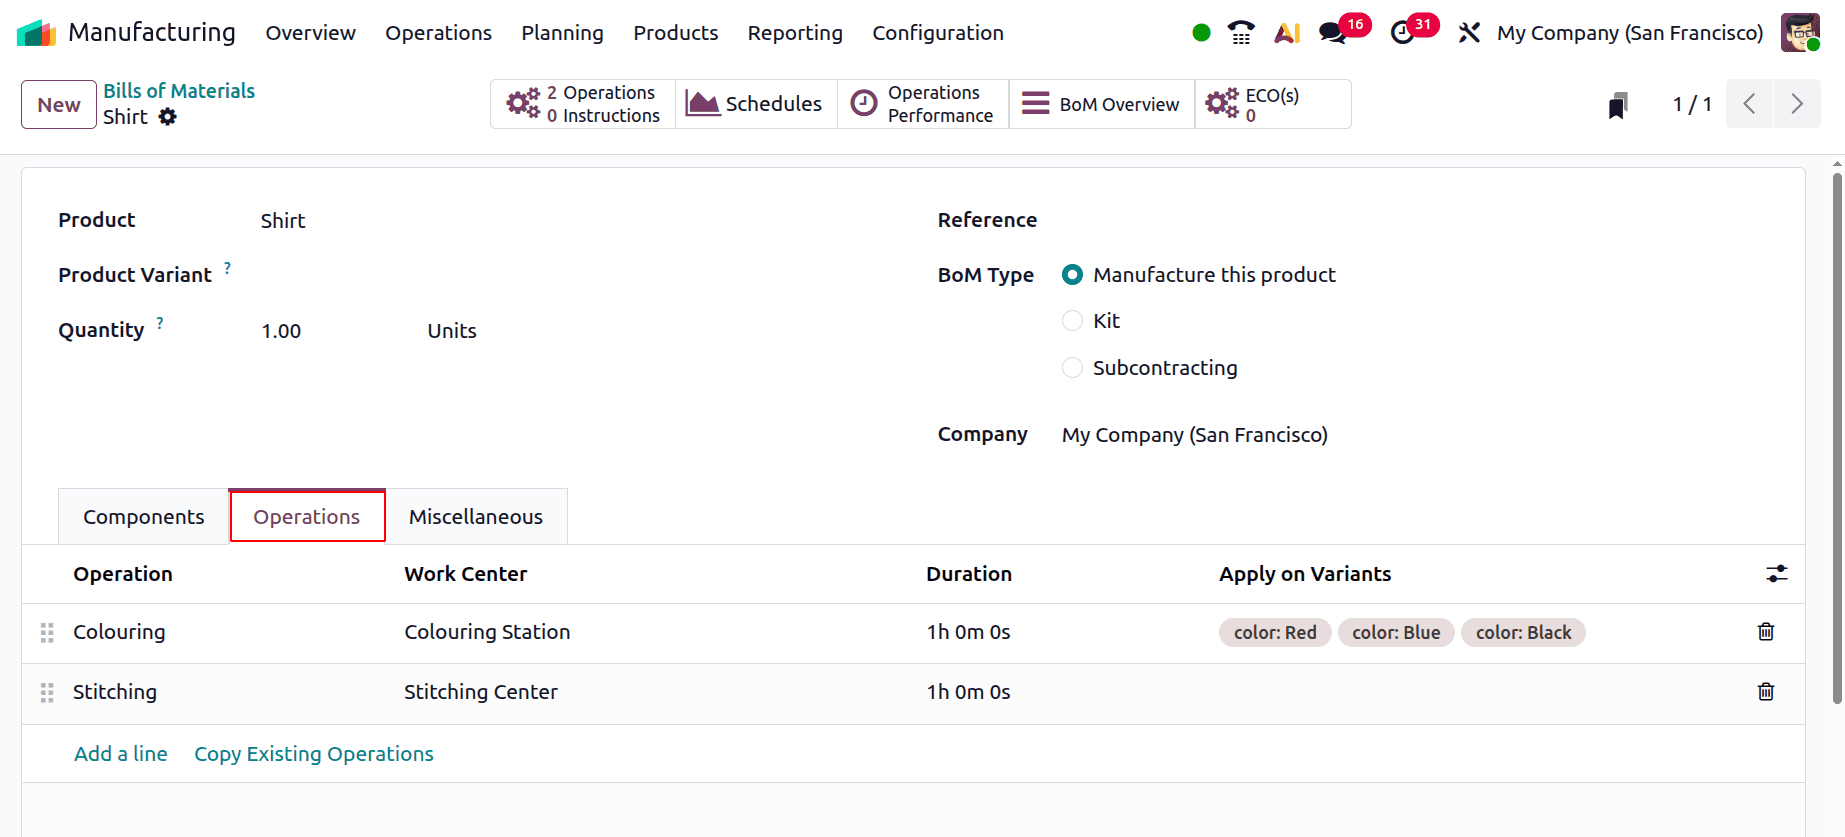Click the color: Red variant tag
Viewport: 1845px width, 837px height.
click(x=1275, y=633)
